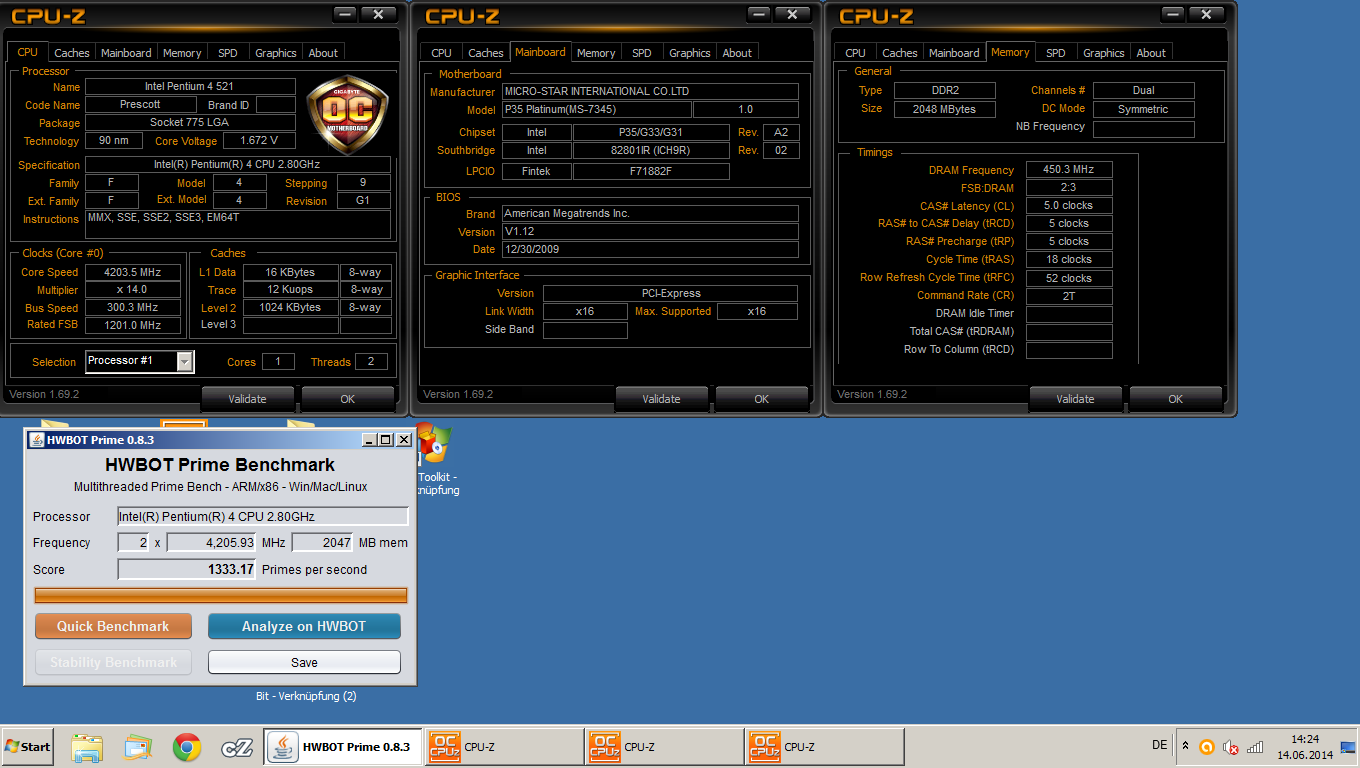
Task: Open the CPU-Z pinned icon in taskbar
Action: tap(237, 747)
